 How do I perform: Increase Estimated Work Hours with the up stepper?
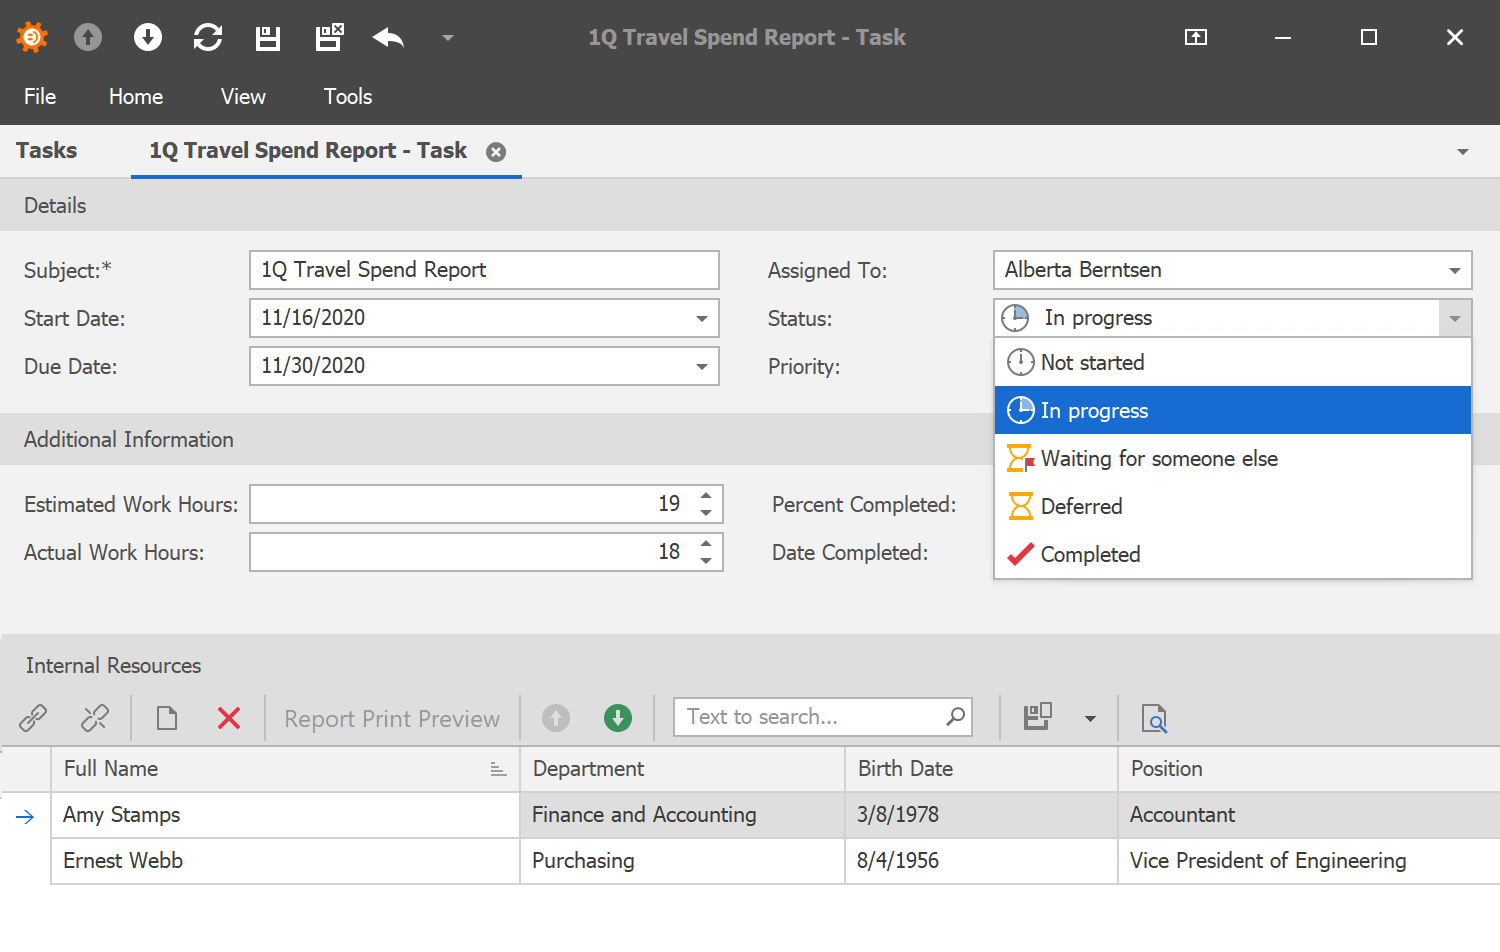tap(708, 496)
